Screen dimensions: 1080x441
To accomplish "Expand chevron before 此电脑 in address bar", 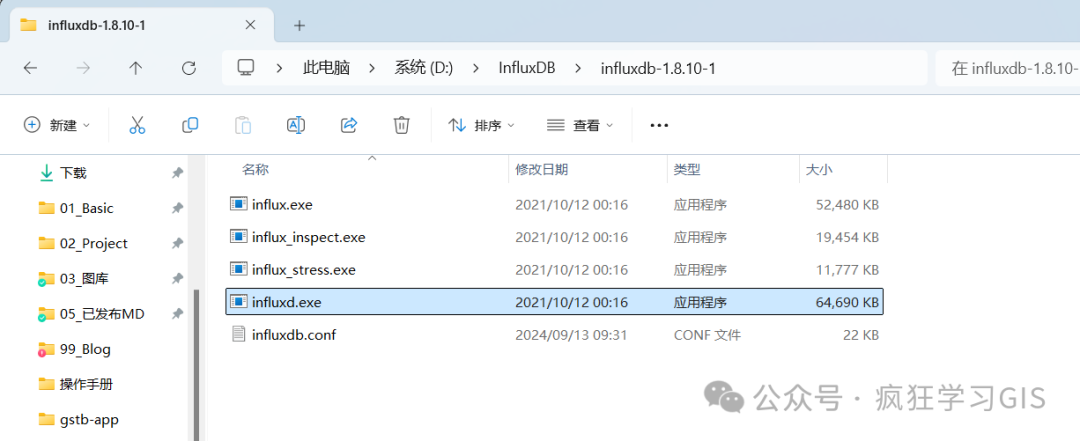I will (x=280, y=68).
